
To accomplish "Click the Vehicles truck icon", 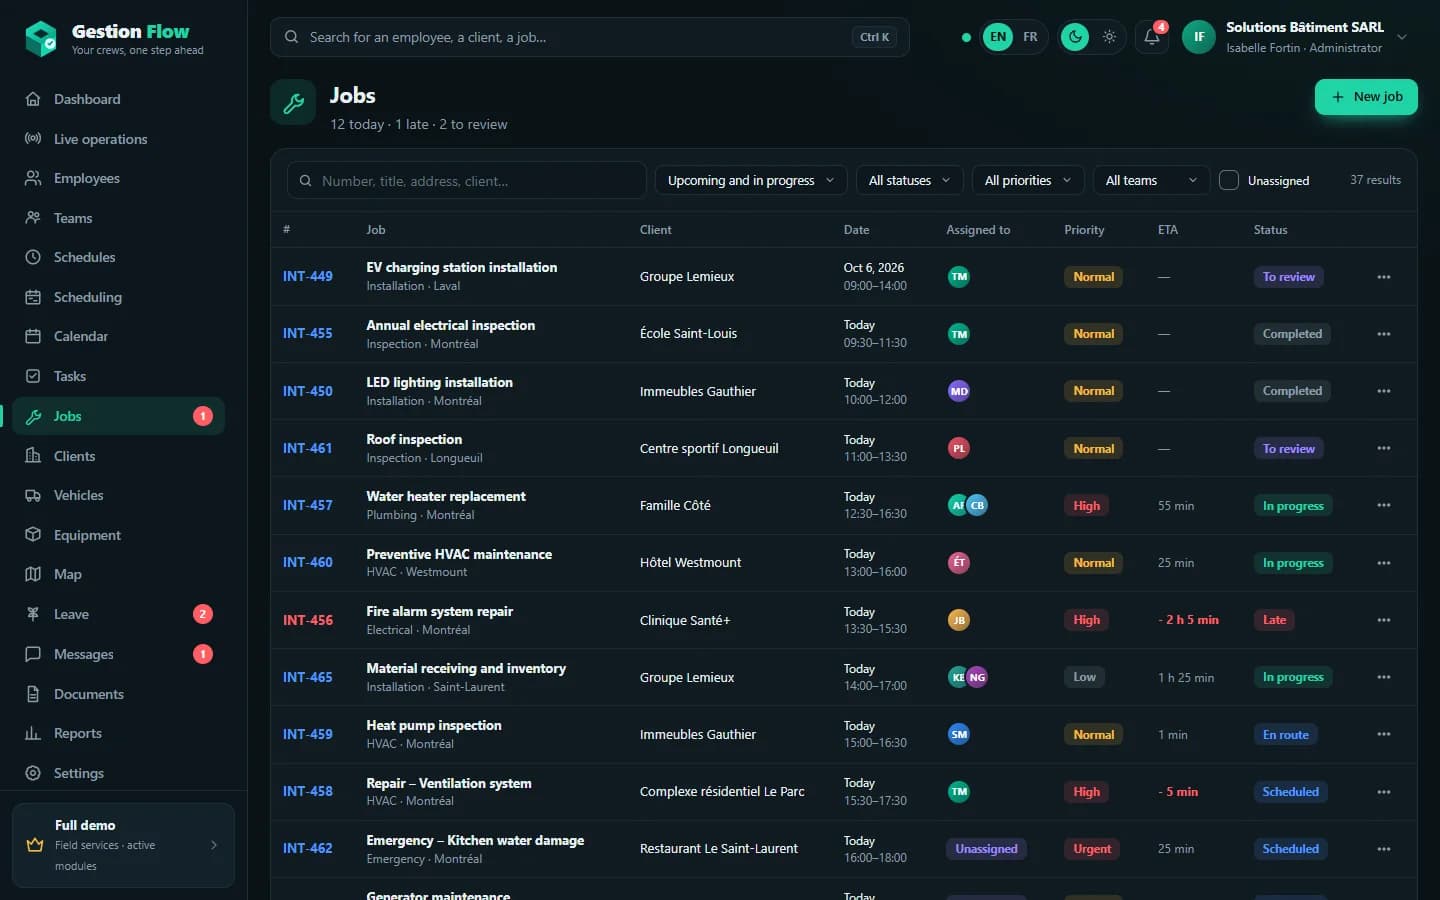I will [x=33, y=495].
